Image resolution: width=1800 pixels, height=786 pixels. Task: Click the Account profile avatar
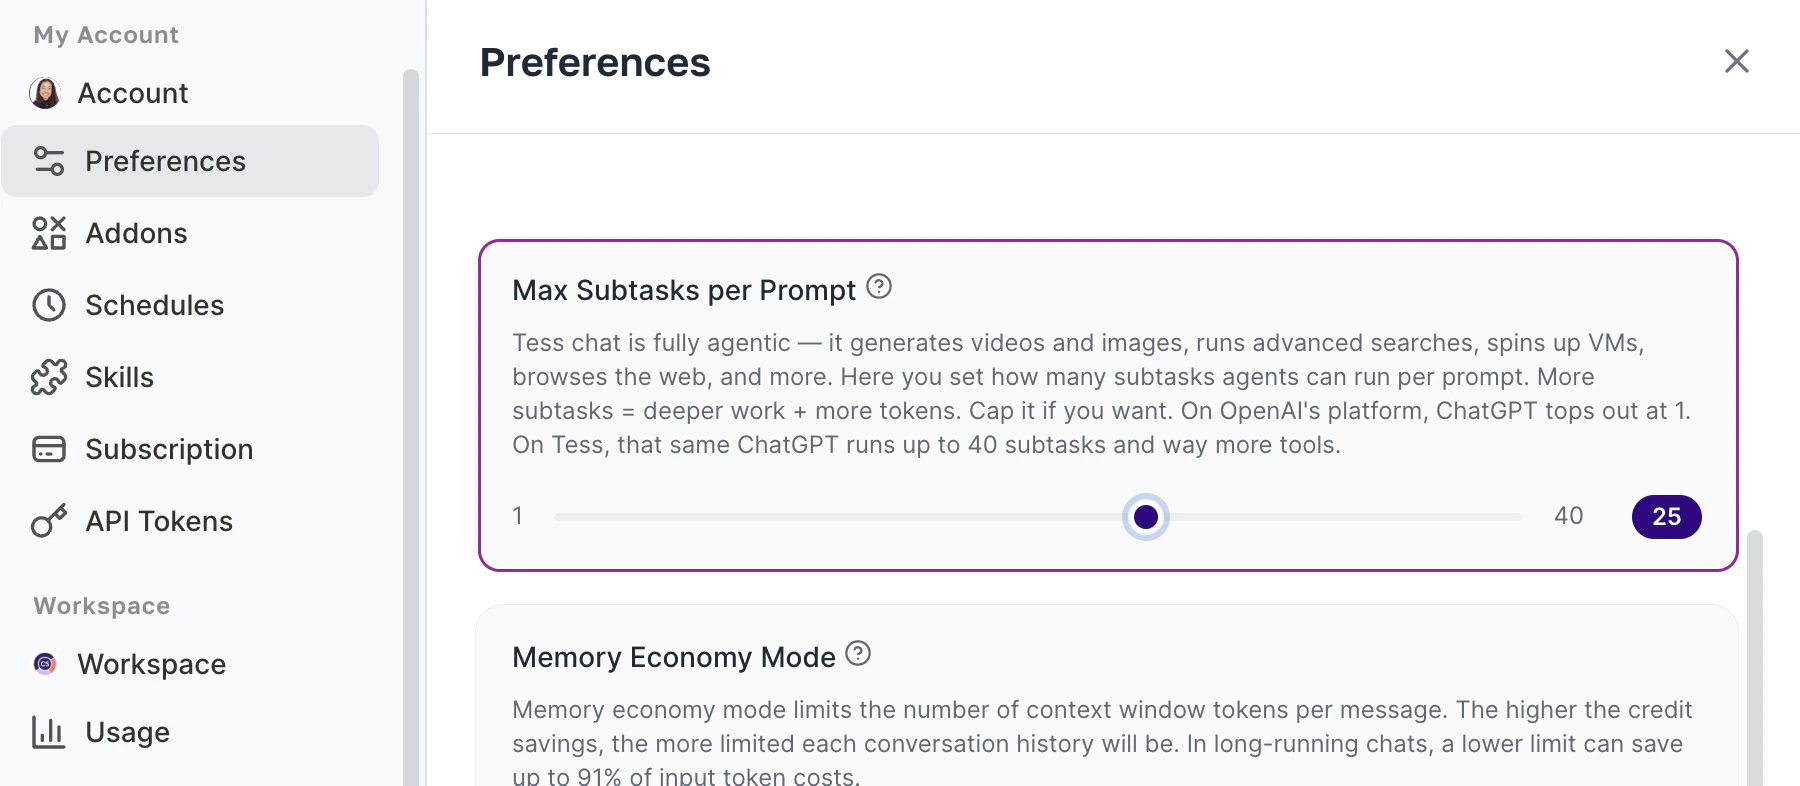coord(45,93)
